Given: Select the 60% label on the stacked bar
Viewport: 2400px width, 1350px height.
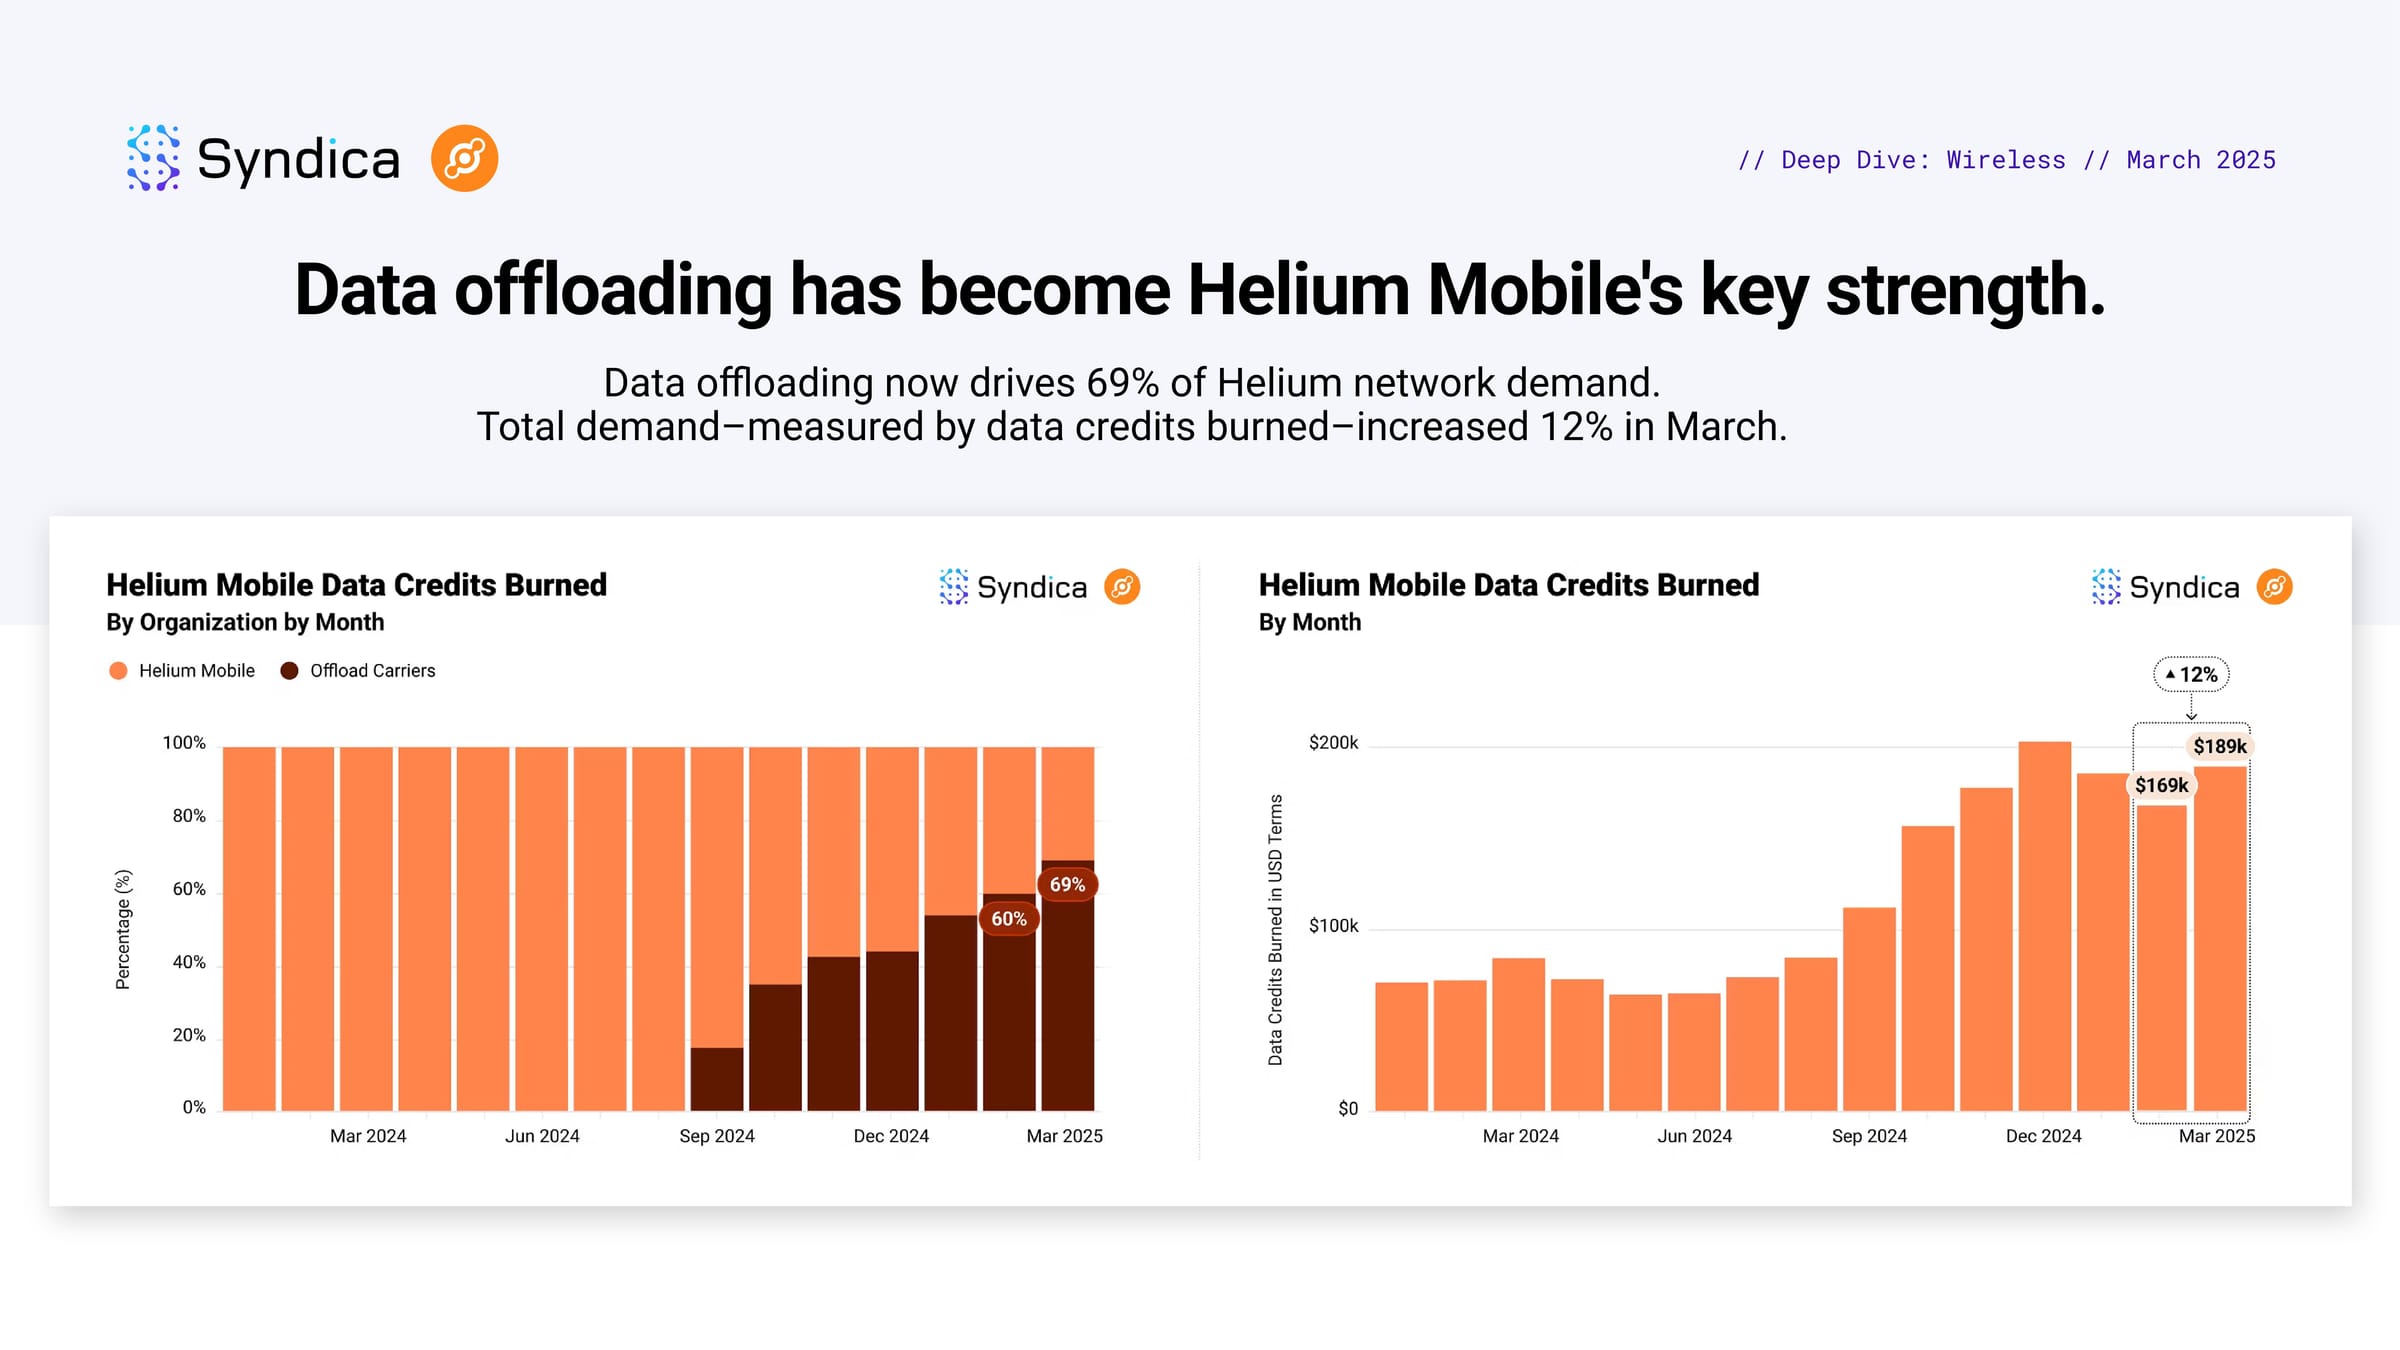Looking at the screenshot, I should point(1009,919).
